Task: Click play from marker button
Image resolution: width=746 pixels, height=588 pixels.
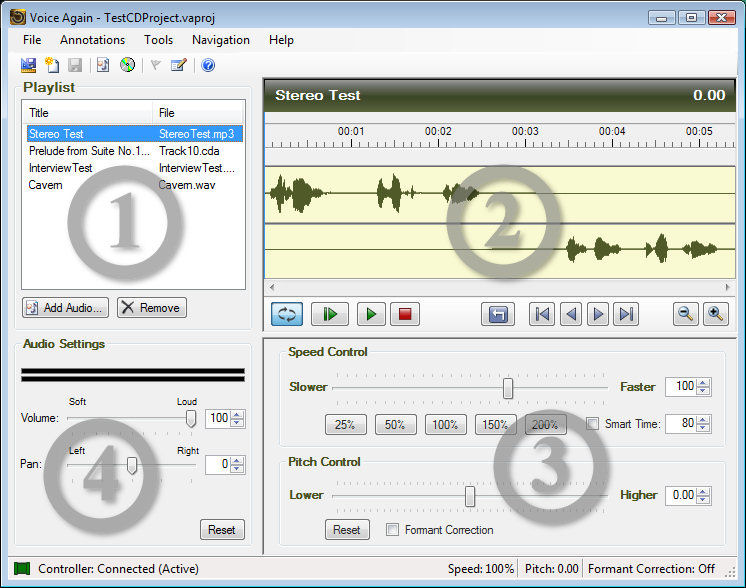Action: click(x=330, y=314)
